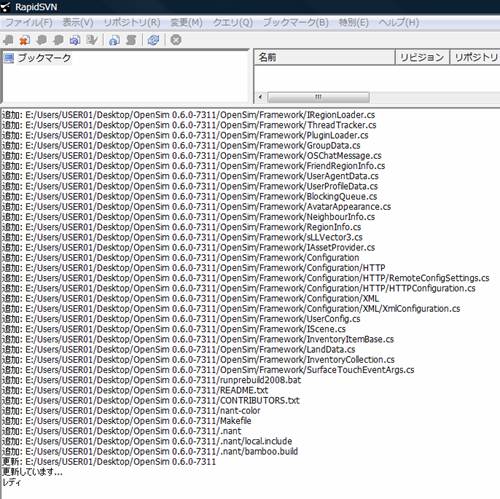Open the ヘルプ(H) menu
This screenshot has width=500, height=499.
pos(399,23)
